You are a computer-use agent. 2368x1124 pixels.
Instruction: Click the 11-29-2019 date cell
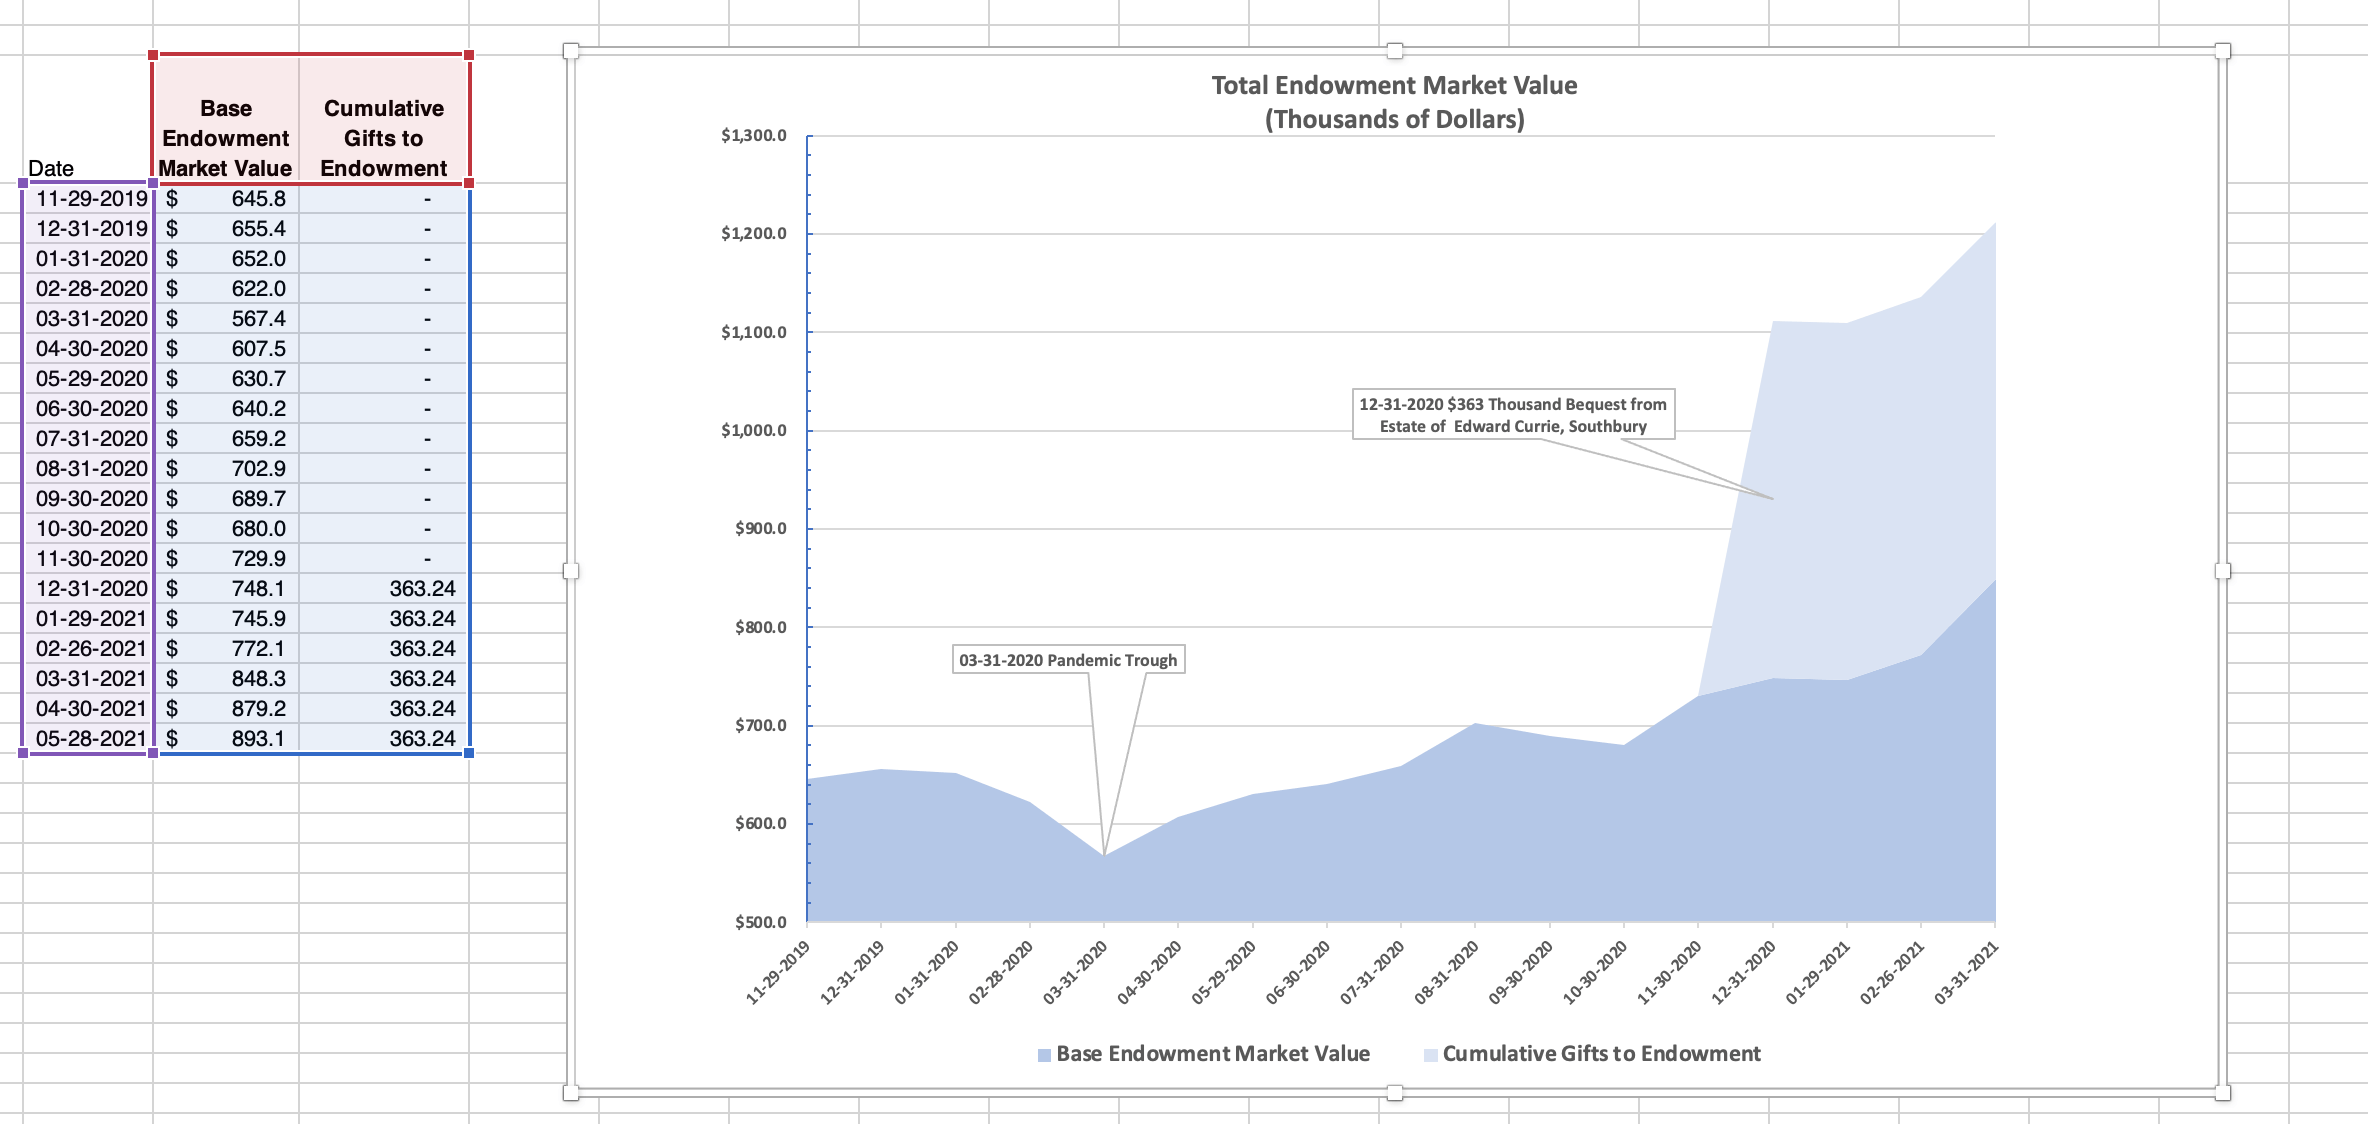pos(88,198)
